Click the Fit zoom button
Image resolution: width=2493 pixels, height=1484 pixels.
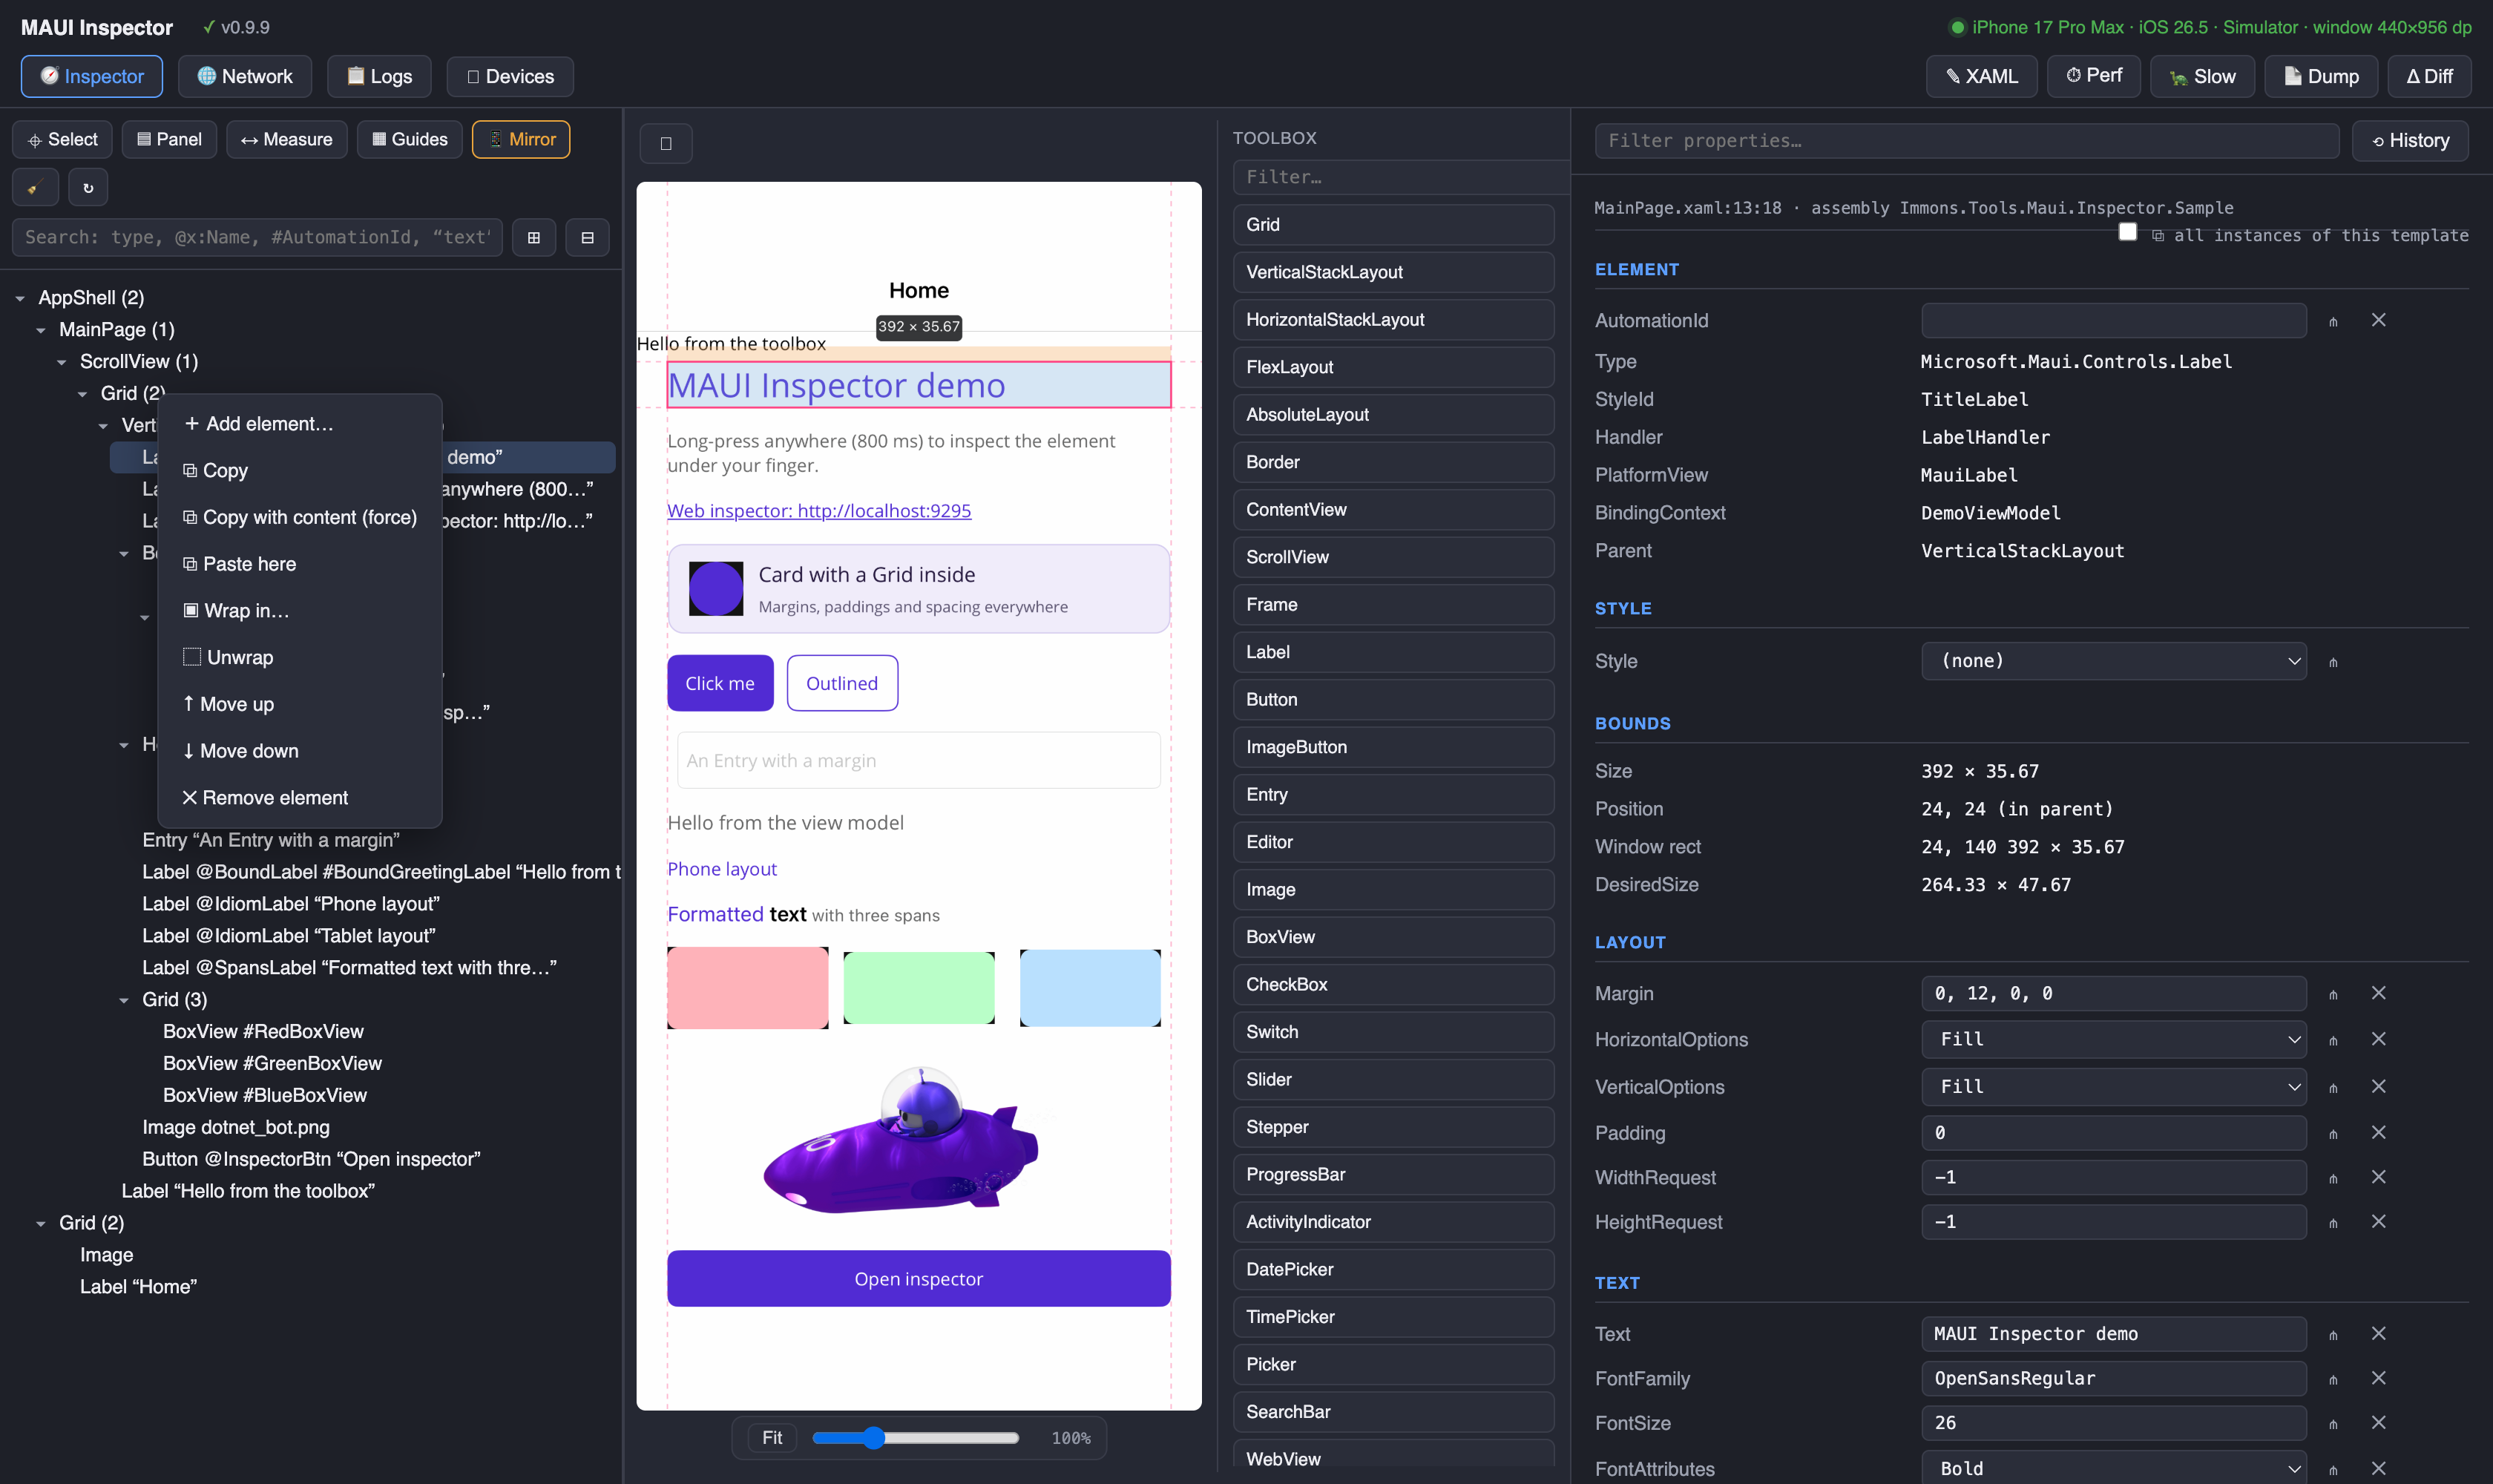pyautogui.click(x=772, y=1438)
